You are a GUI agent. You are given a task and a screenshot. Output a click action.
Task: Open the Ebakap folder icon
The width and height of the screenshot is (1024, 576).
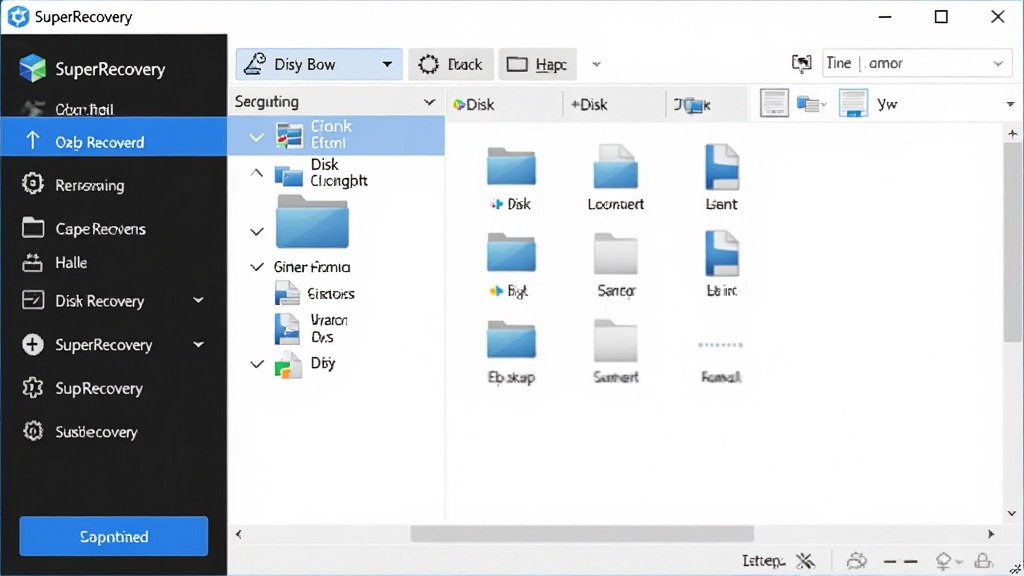click(x=511, y=339)
